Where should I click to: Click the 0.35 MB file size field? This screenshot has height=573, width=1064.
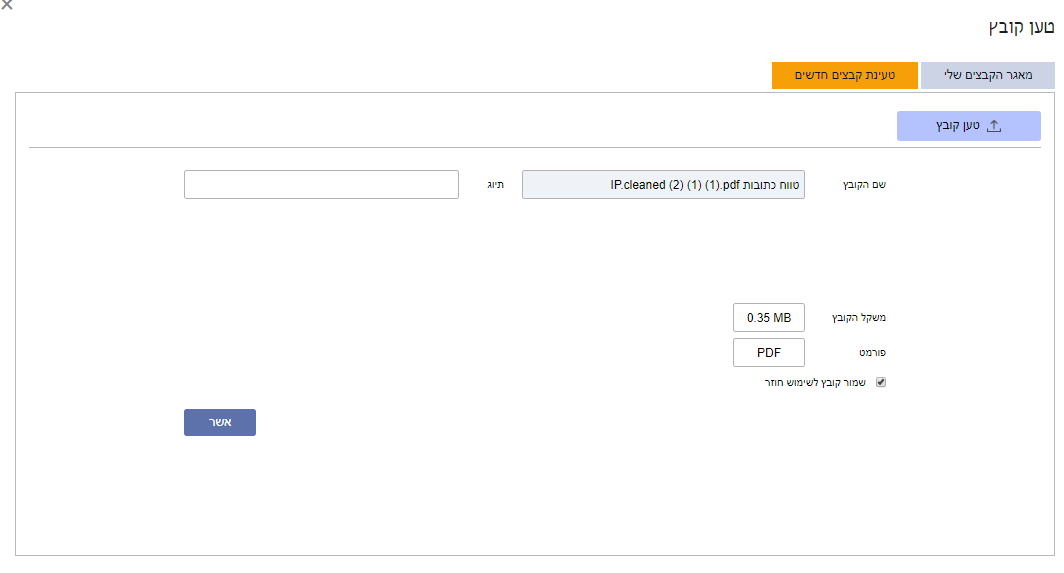[x=769, y=318]
